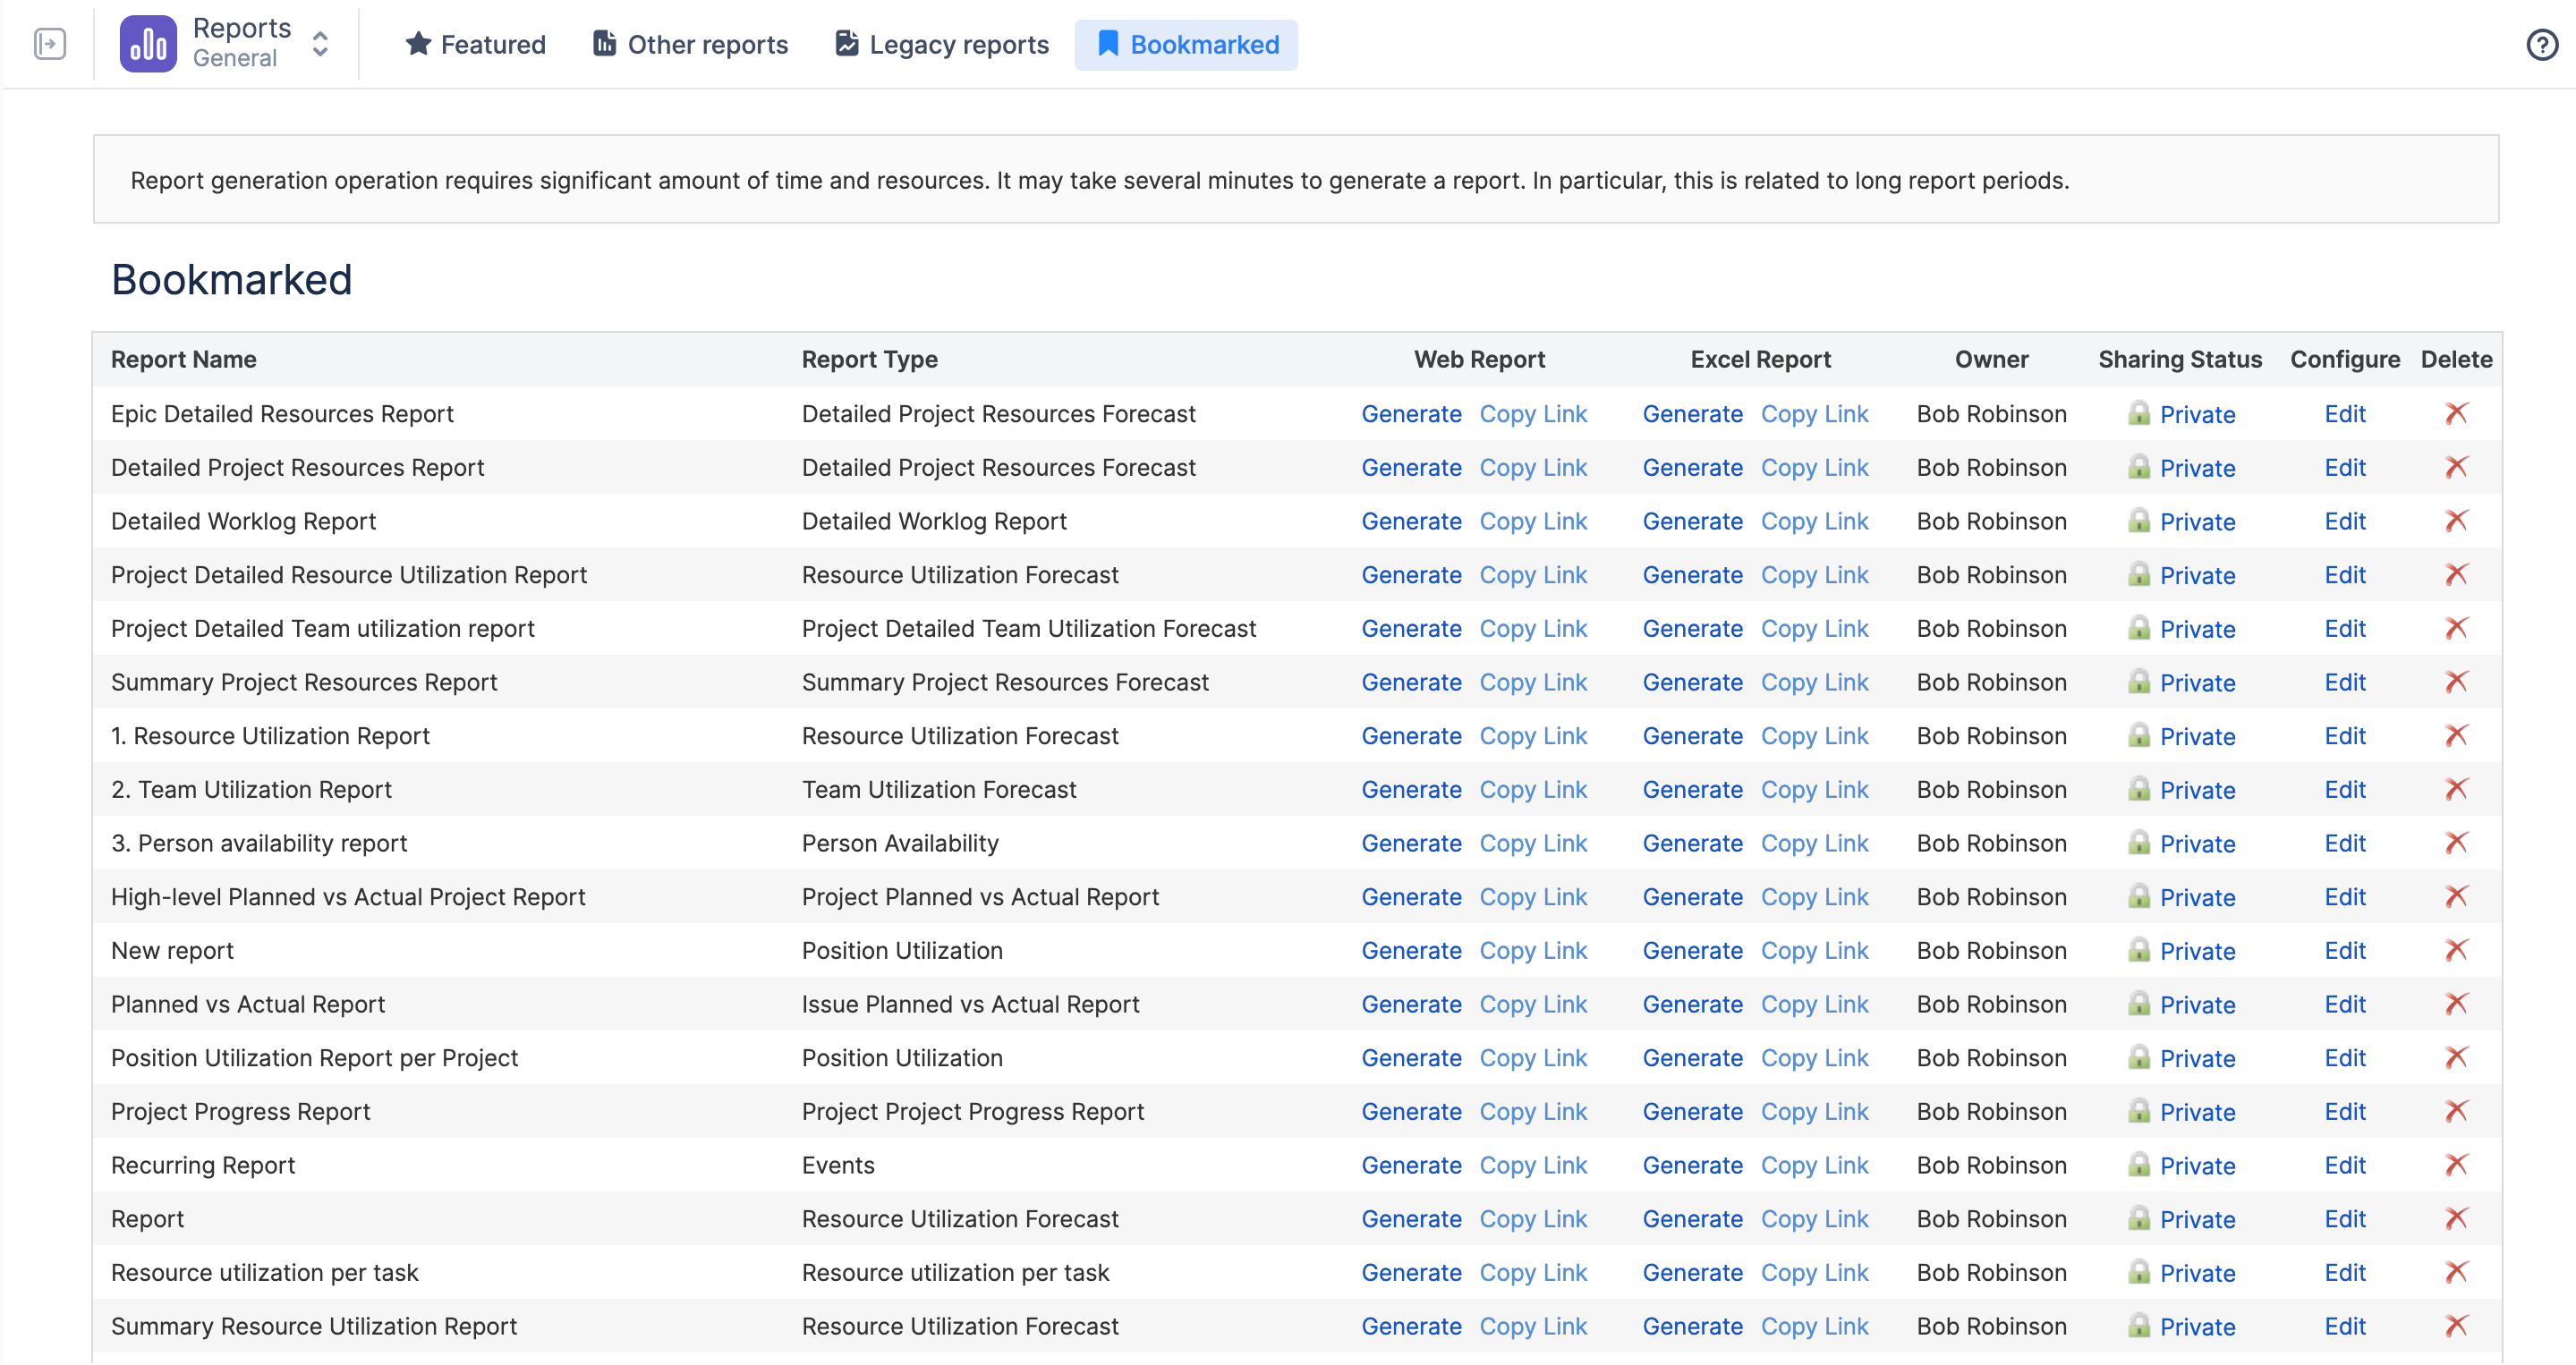The image size is (2576, 1365).
Task: Click lock icon for New report
Action: 2138,949
